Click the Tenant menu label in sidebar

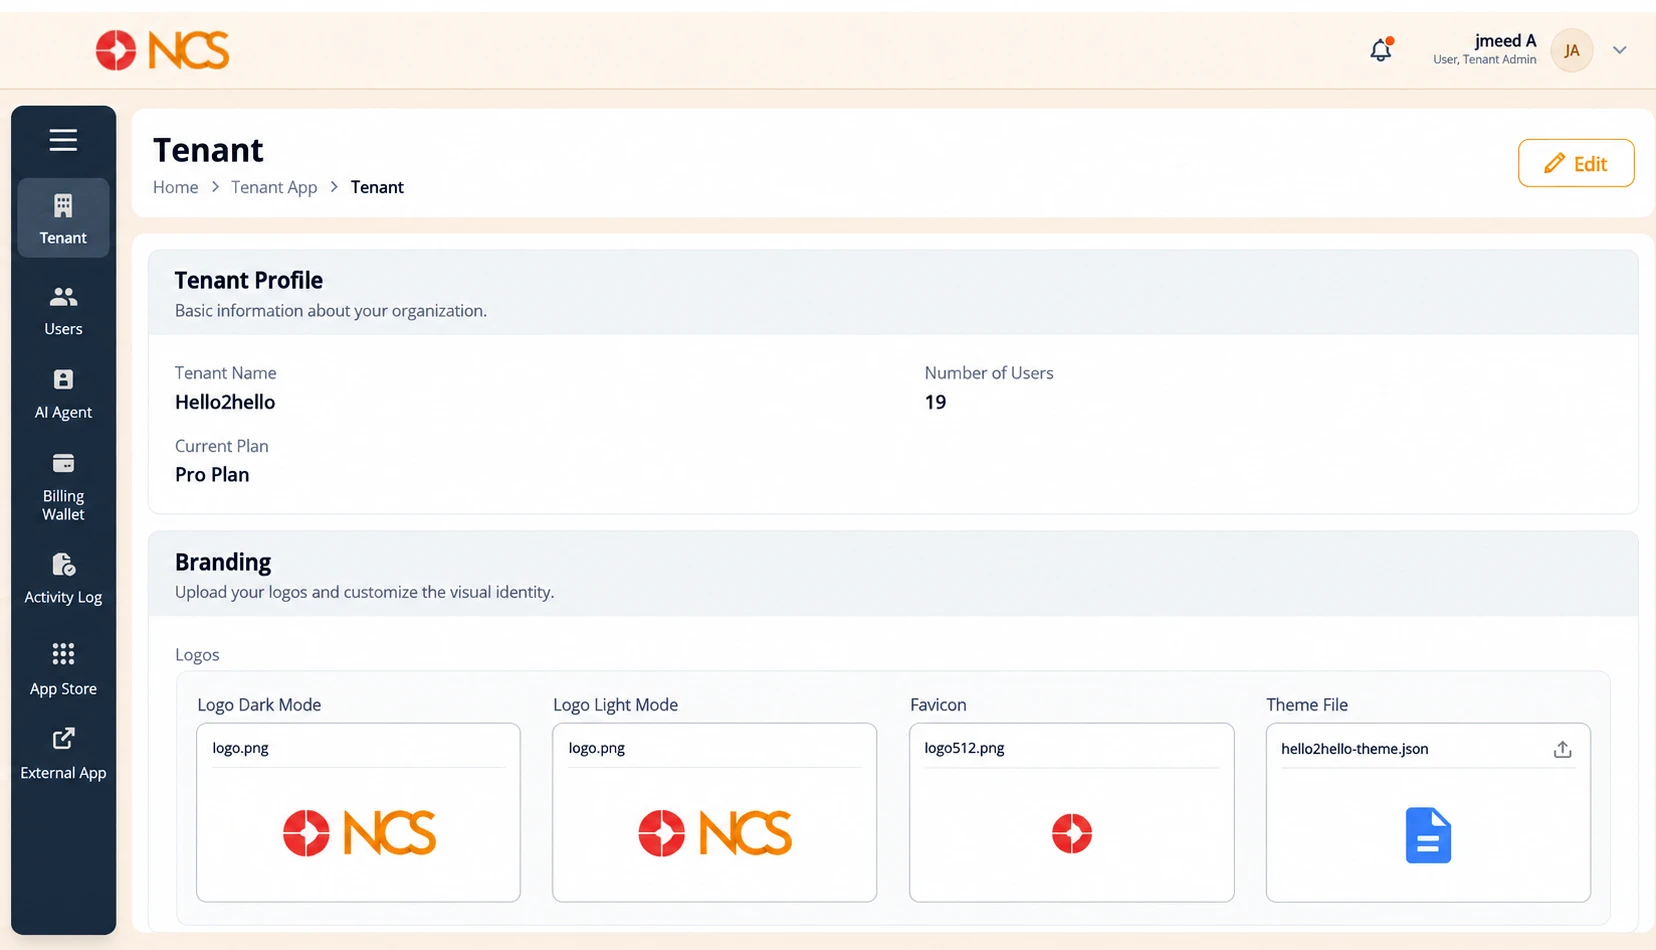pos(63,238)
